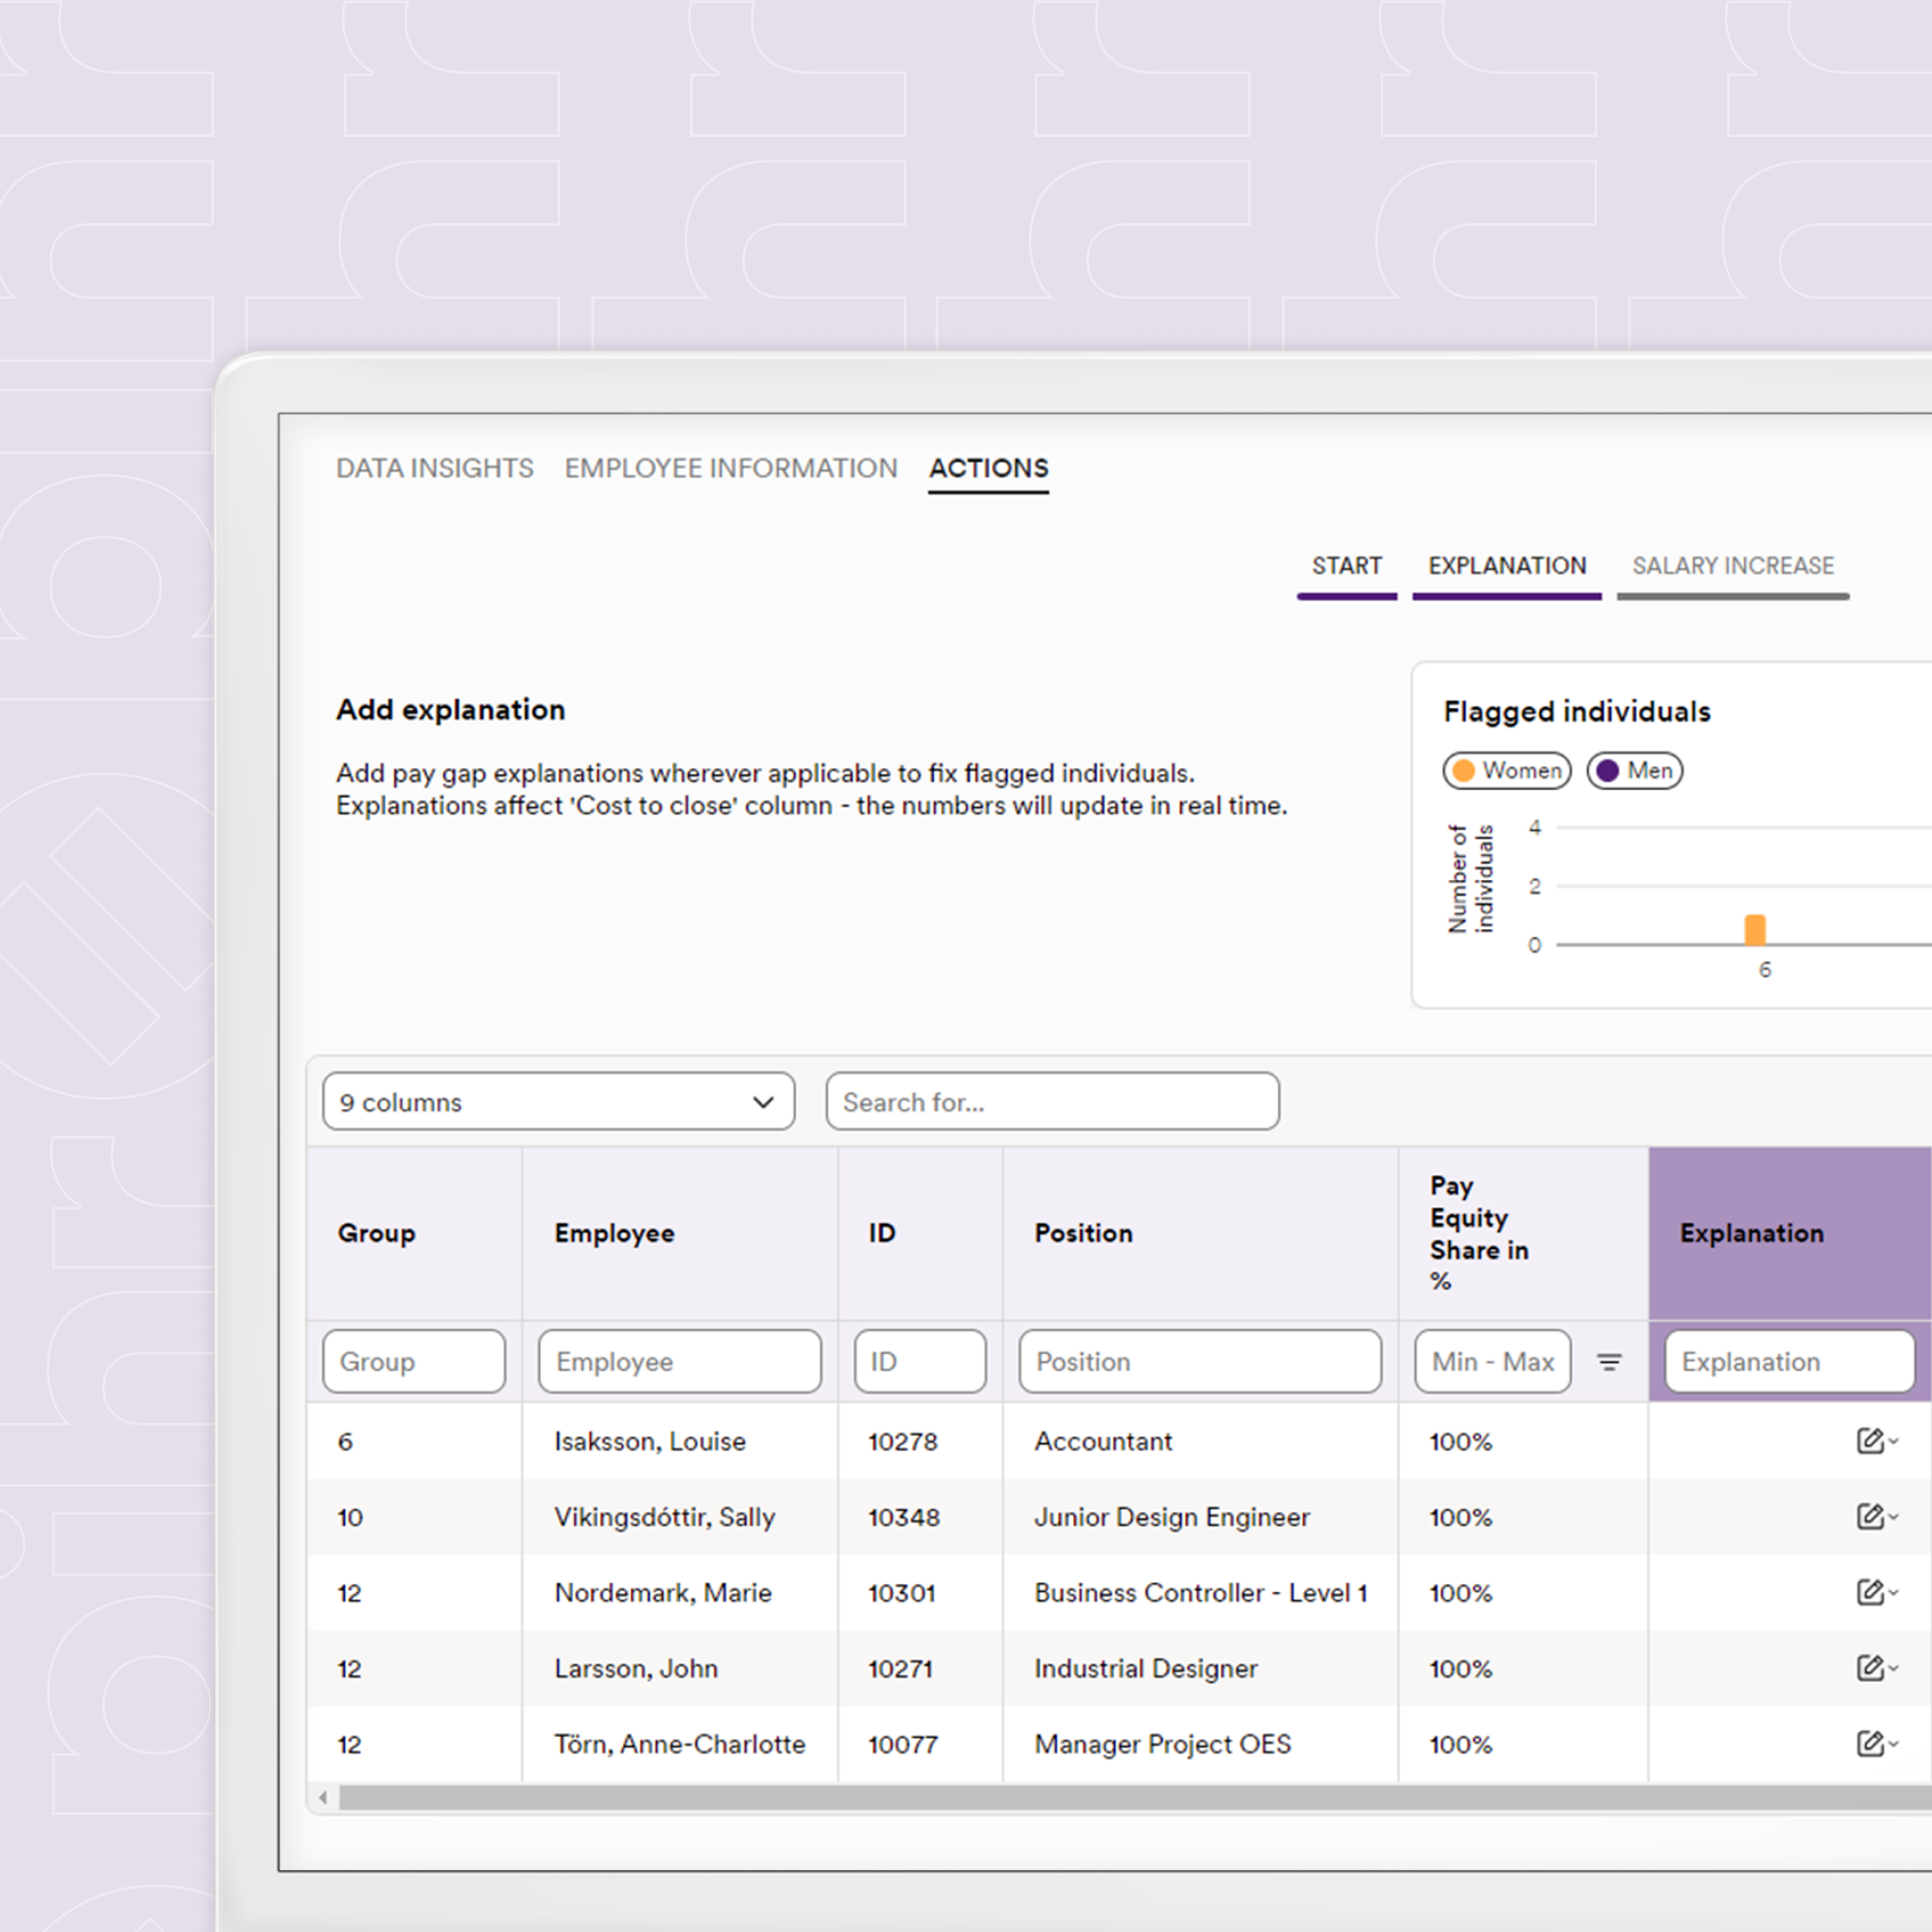This screenshot has width=1932, height=1932.
Task: Go to Salary Increase step
Action: (x=1733, y=566)
